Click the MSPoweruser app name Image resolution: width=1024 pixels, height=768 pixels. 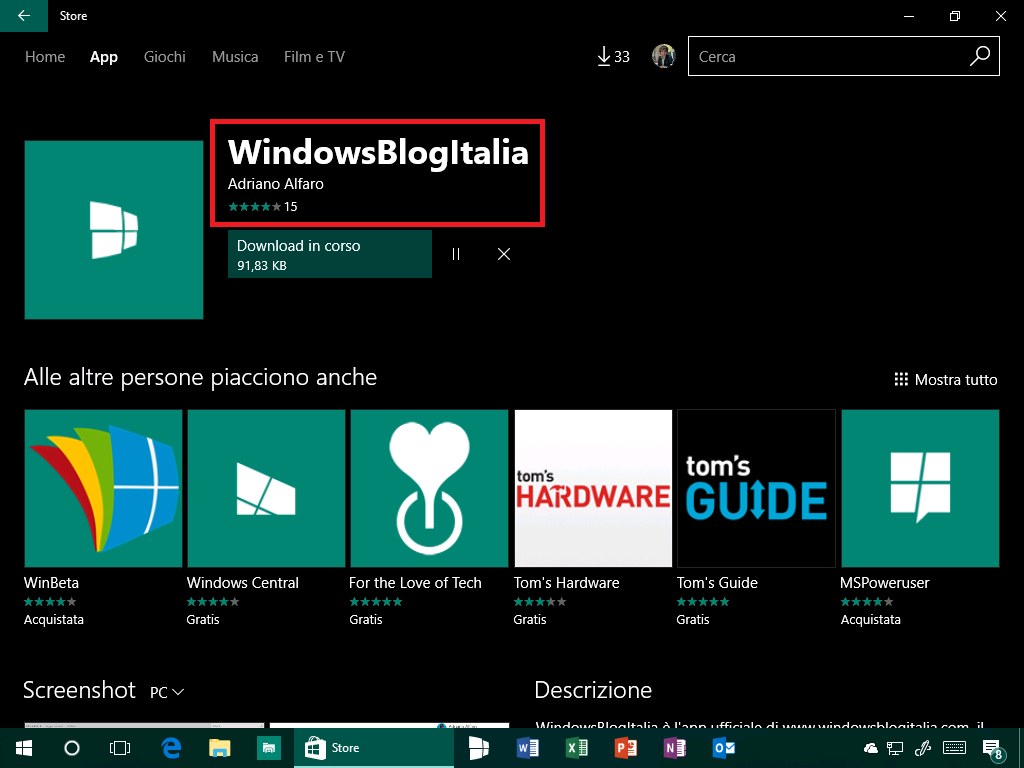pos(885,583)
